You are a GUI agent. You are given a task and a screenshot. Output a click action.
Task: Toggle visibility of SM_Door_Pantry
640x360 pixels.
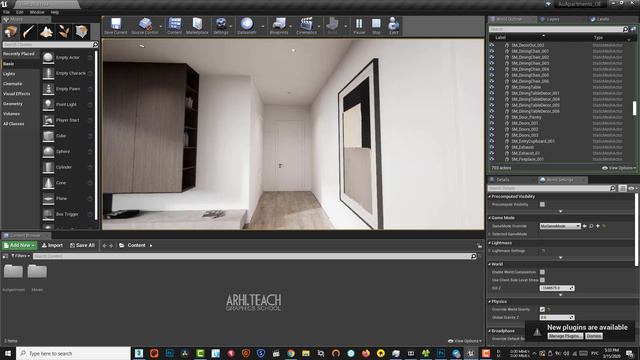(x=492, y=117)
